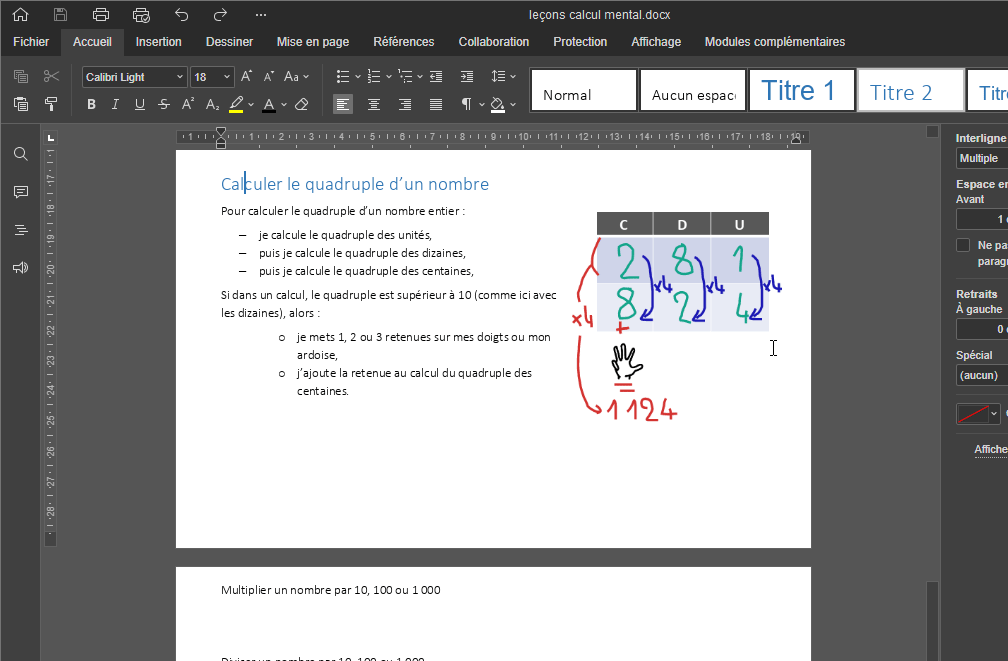Image resolution: width=1008 pixels, height=661 pixels.
Task: Apply the Aucun espace style
Action: click(x=693, y=91)
